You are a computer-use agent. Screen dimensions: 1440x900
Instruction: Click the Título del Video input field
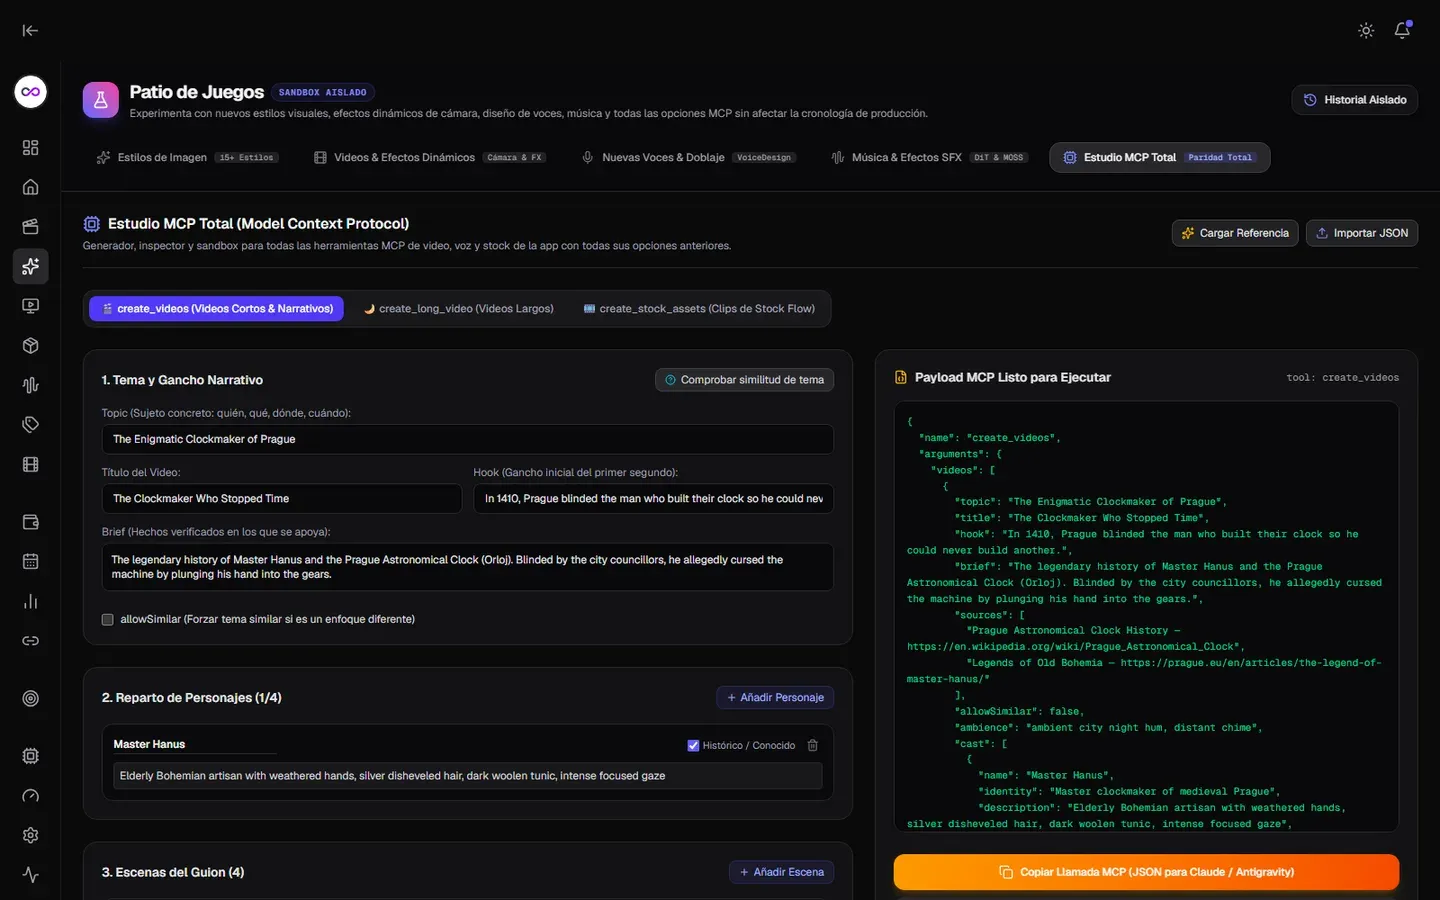coord(282,499)
